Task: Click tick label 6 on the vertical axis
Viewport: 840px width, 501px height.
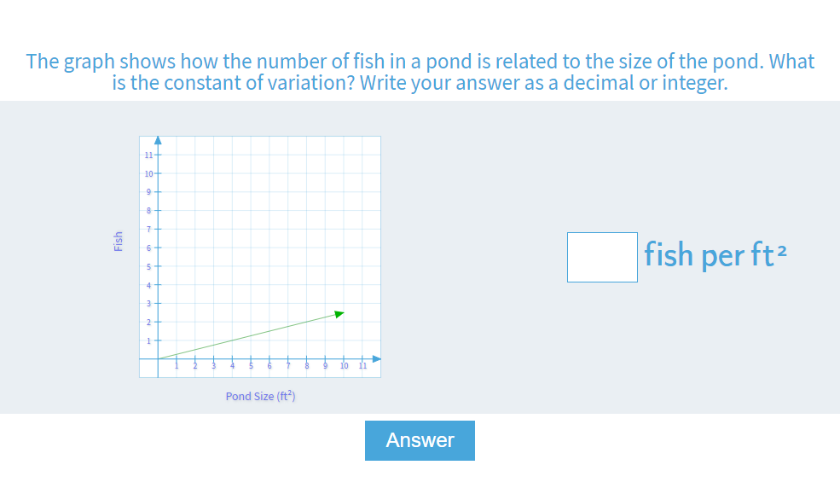Action: point(149,248)
